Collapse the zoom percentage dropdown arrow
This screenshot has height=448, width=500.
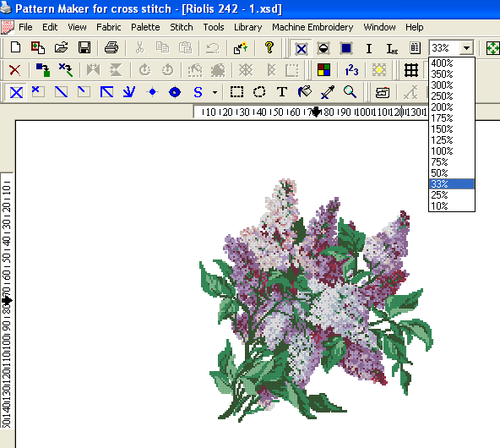466,48
